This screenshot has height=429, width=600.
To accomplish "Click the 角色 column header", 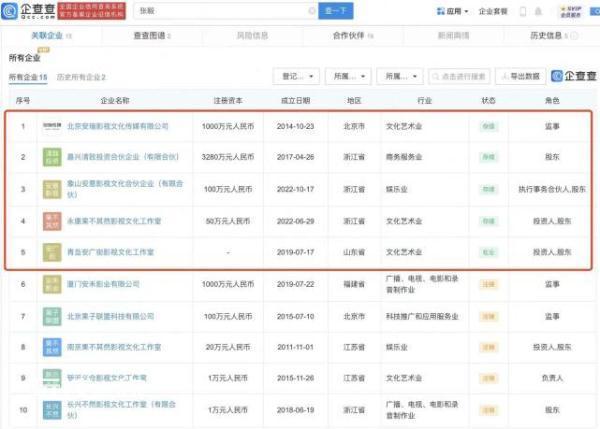I will (x=552, y=101).
